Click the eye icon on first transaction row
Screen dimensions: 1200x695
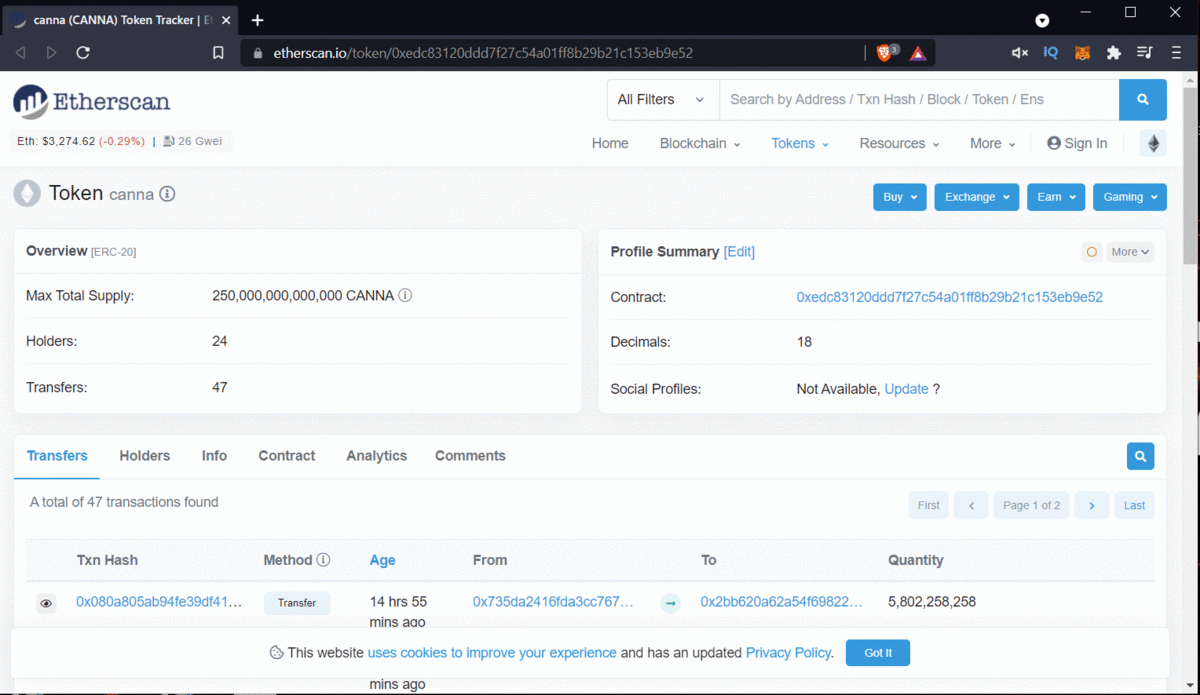click(x=46, y=603)
